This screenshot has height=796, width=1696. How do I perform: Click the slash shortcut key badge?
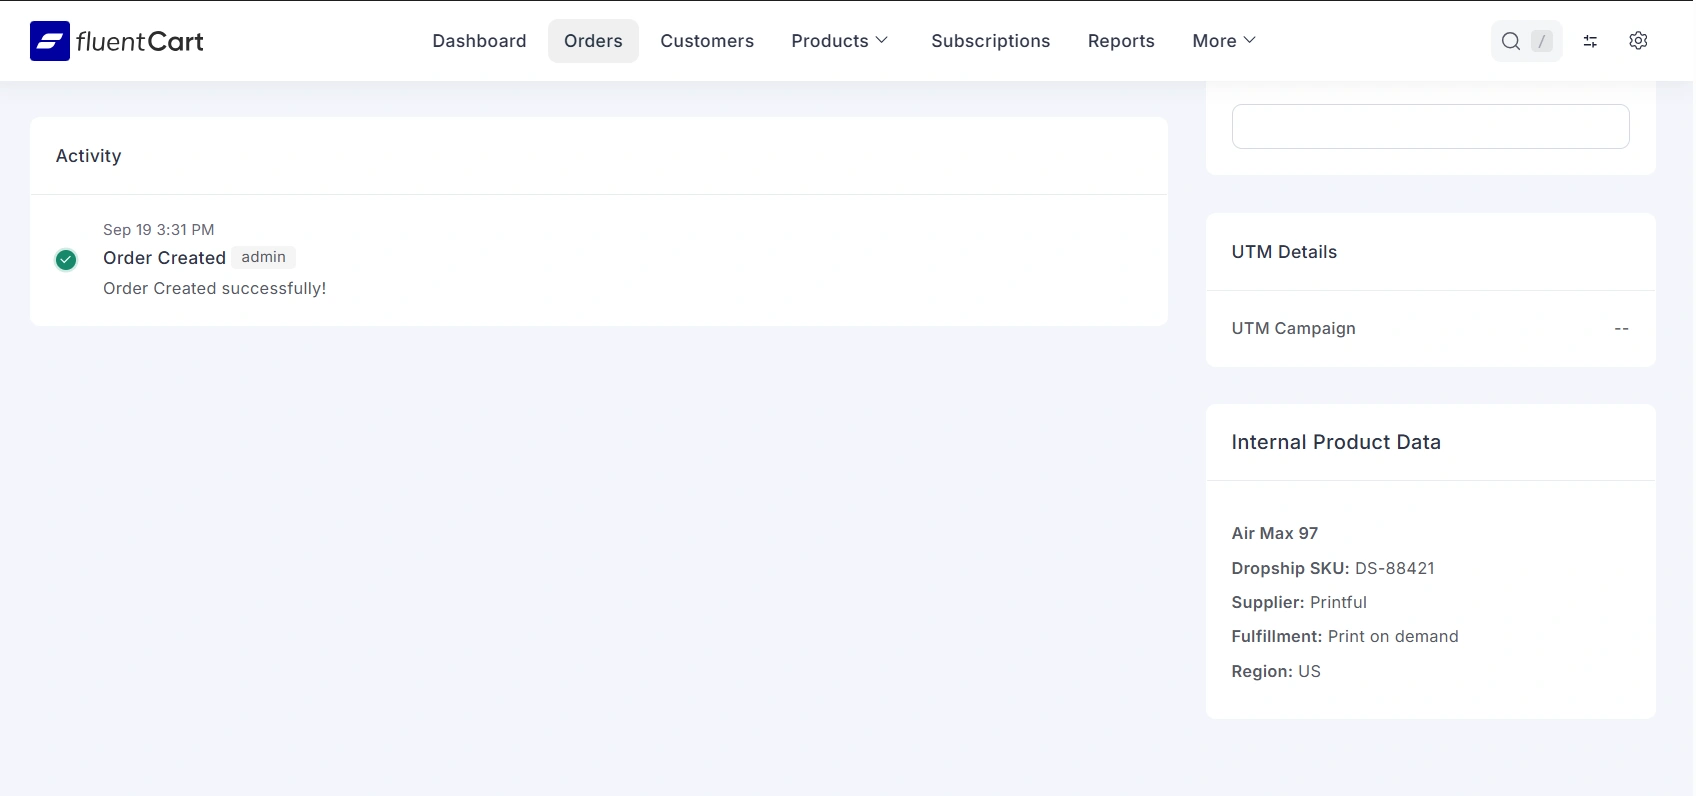pyautogui.click(x=1542, y=41)
